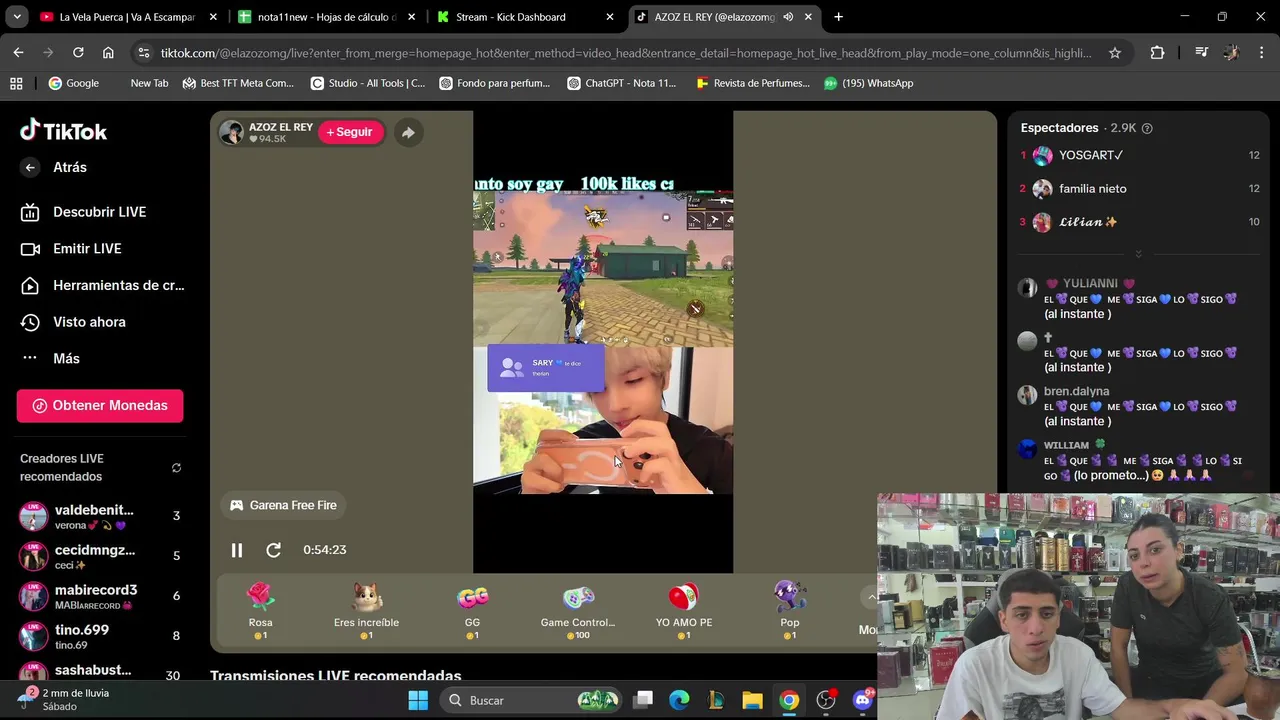This screenshot has height=720, width=1280.
Task: Go to Chrome home page
Action: click(x=108, y=53)
